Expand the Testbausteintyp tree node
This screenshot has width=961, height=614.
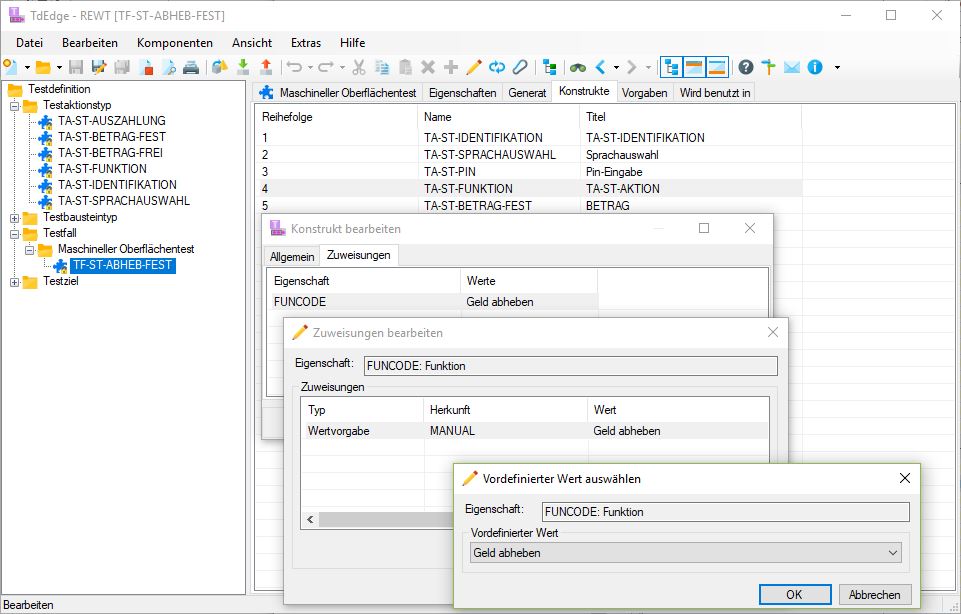click(14, 217)
